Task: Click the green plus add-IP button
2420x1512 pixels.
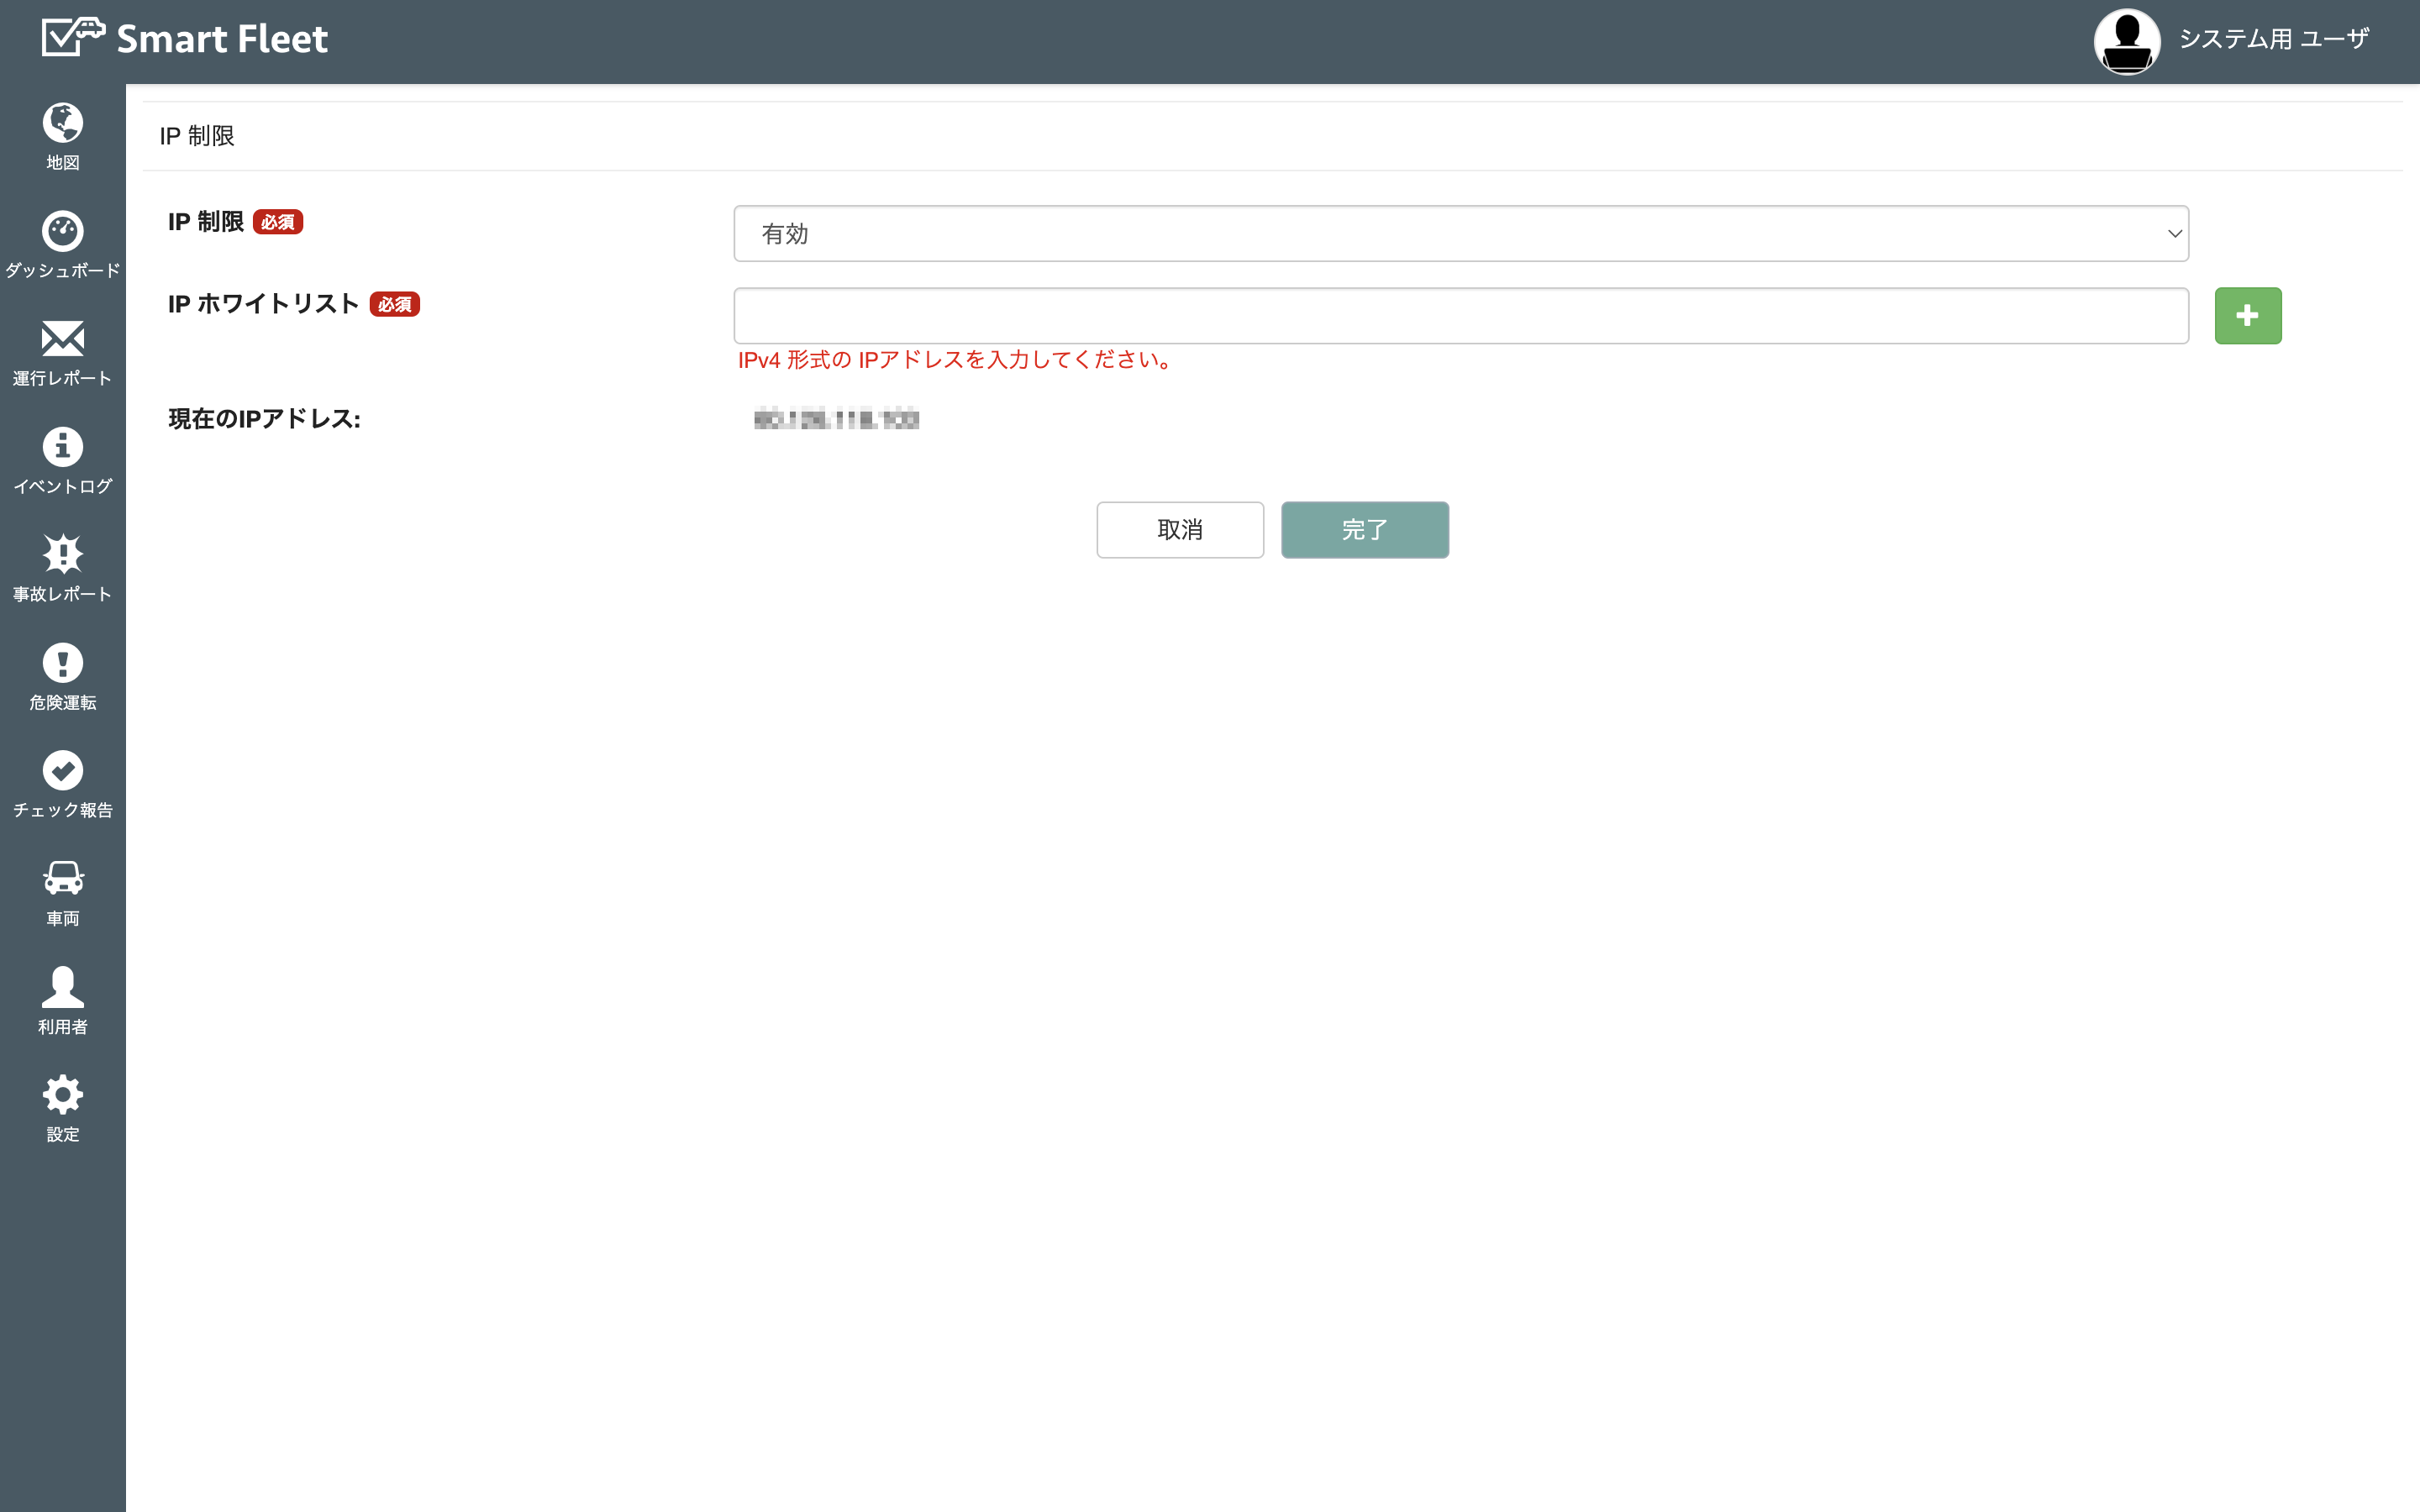Action: [x=2247, y=316]
